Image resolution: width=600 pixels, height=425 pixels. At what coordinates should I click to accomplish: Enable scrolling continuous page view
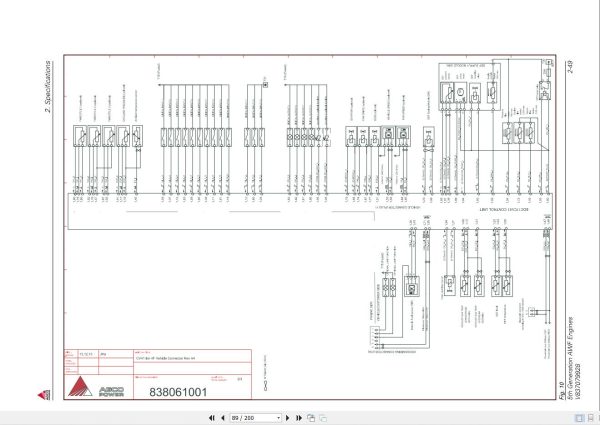click(x=591, y=418)
